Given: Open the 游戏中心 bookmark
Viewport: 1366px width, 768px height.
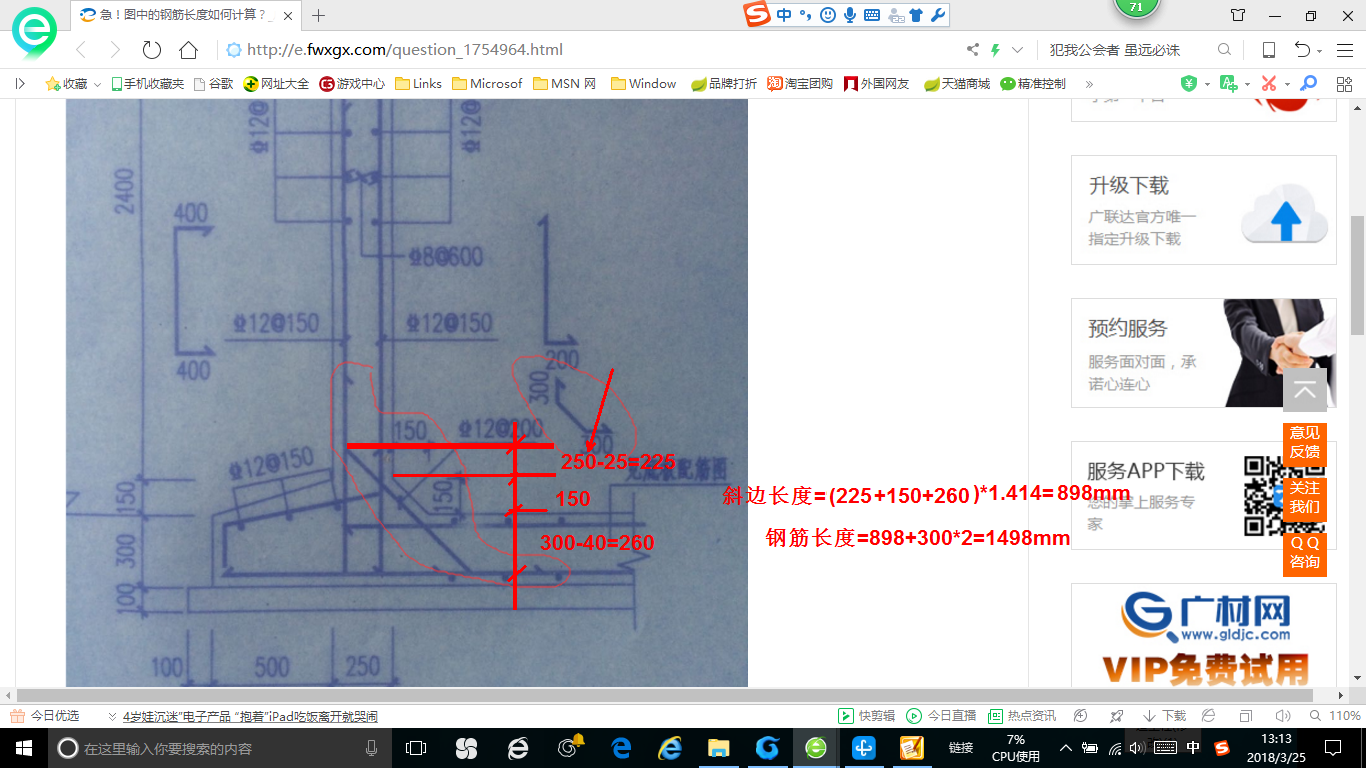Looking at the screenshot, I should coord(352,84).
